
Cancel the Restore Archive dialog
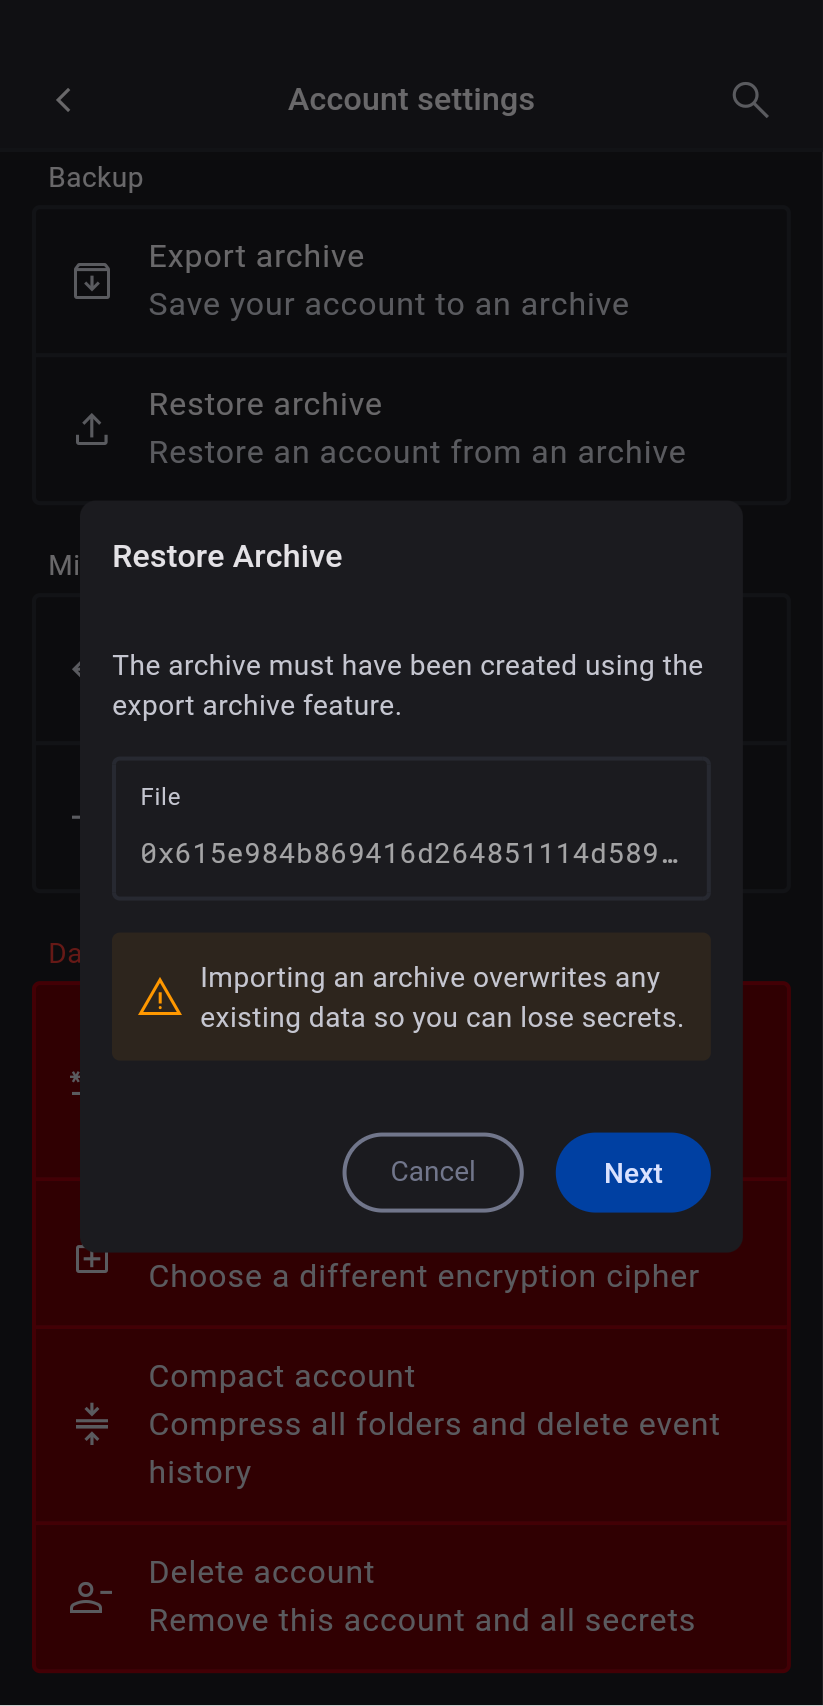pyautogui.click(x=433, y=1172)
